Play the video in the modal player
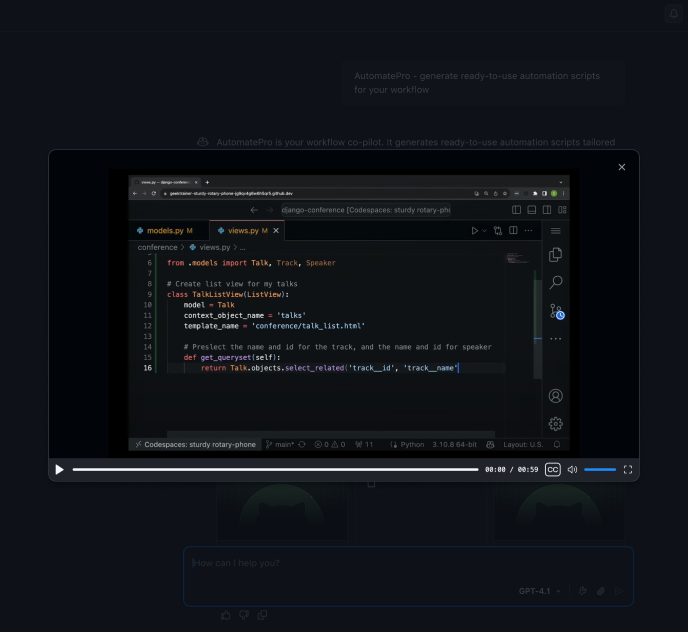Screen dimensions: 688x632 pos(60,469)
